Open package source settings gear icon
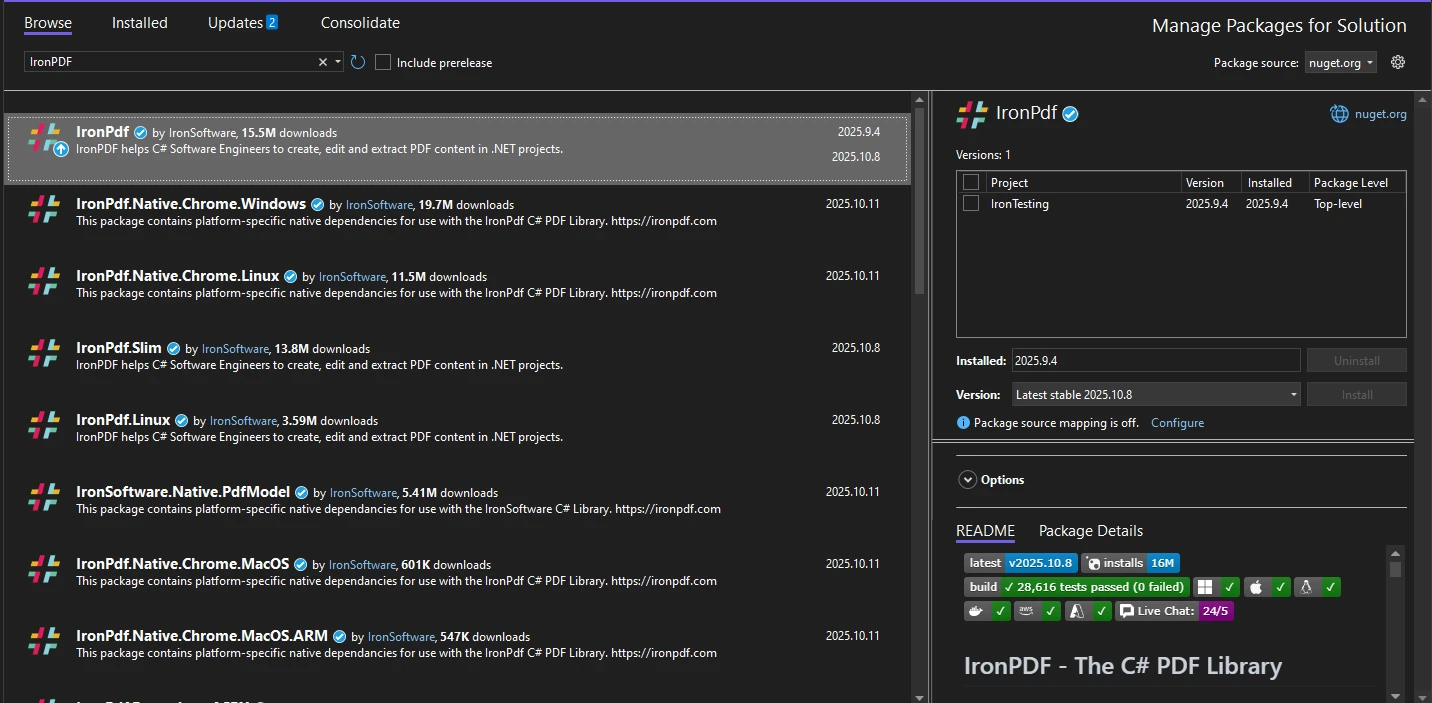This screenshot has width=1432, height=703. (1398, 62)
